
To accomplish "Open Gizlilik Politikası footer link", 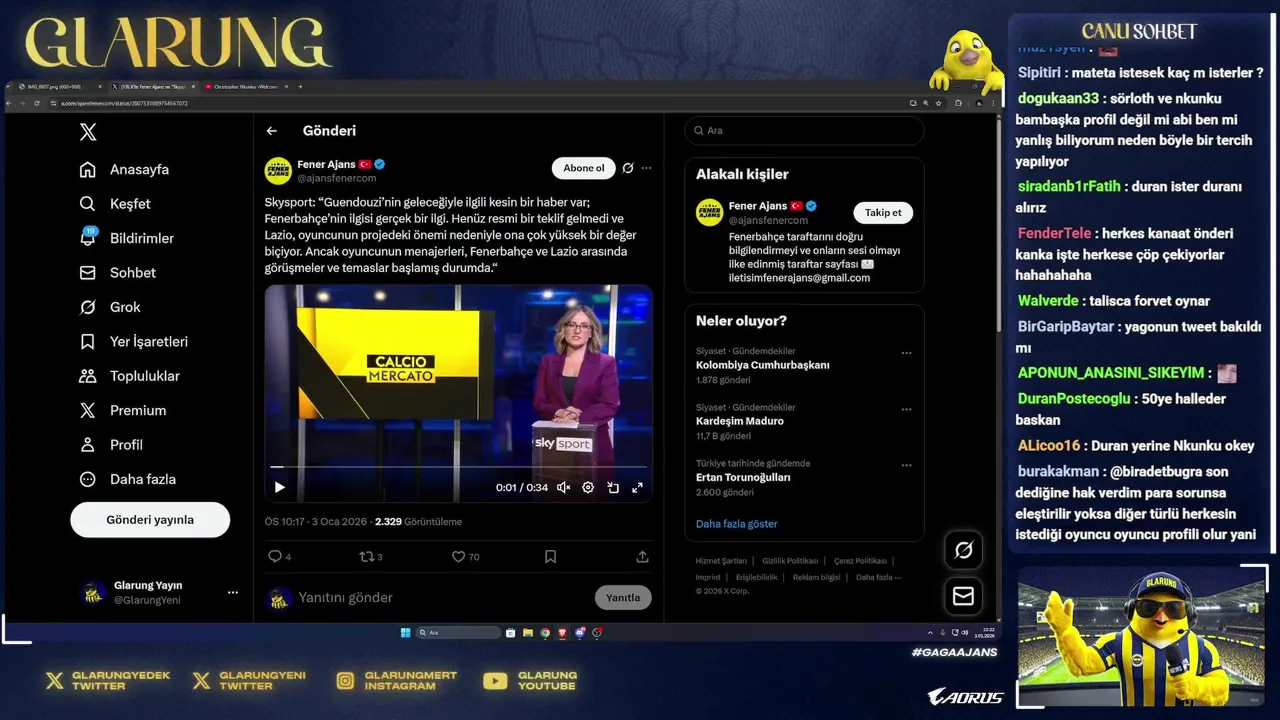I will (x=790, y=561).
